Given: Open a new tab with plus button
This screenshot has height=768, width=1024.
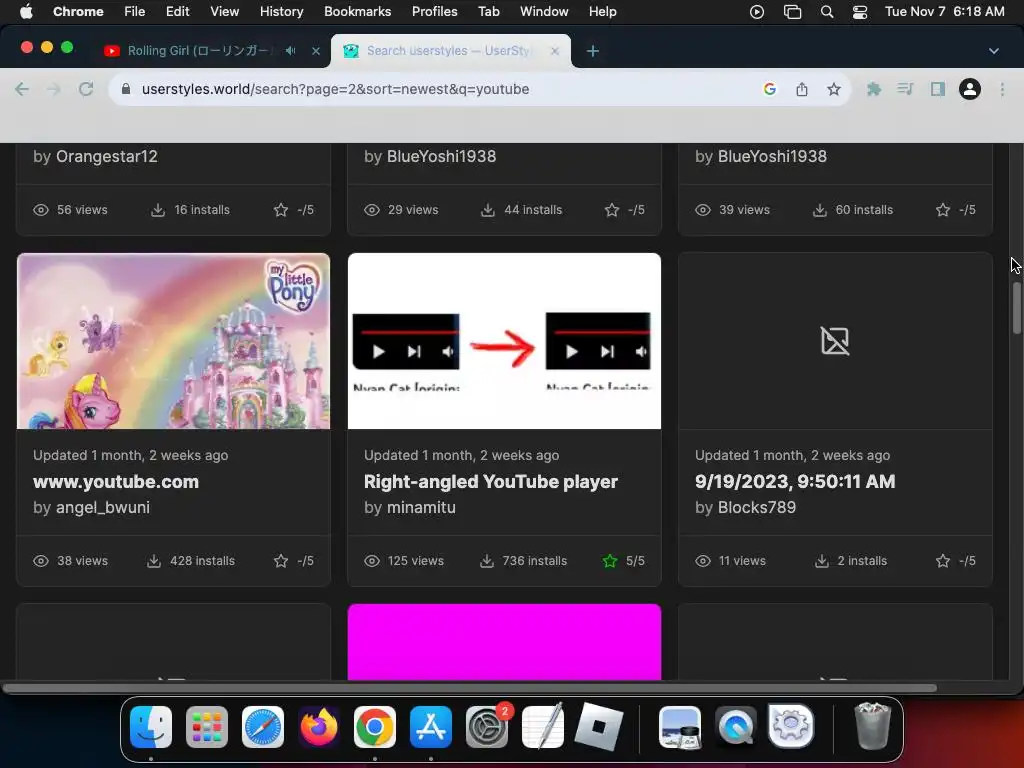Looking at the screenshot, I should pyautogui.click(x=592, y=51).
